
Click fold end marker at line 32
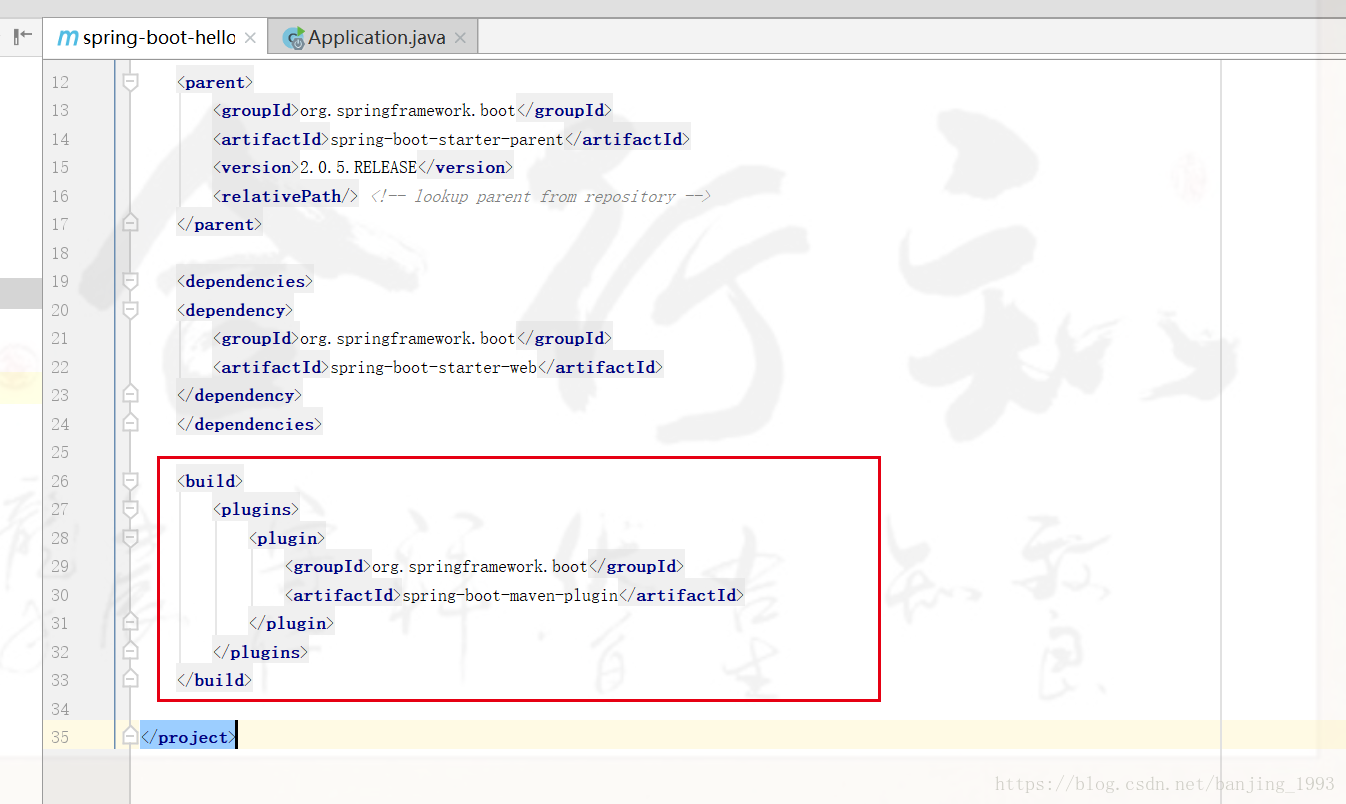pyautogui.click(x=130, y=652)
